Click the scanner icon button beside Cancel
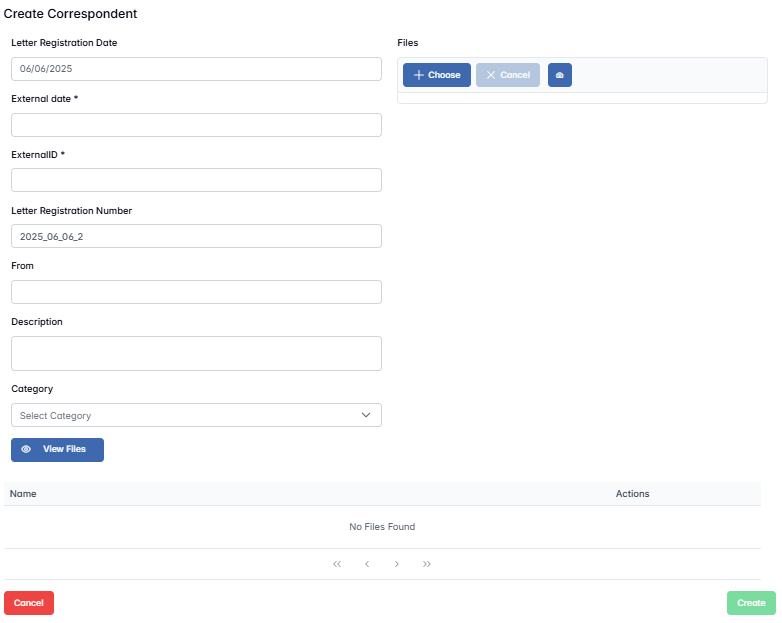The image size is (782, 623). [560, 75]
